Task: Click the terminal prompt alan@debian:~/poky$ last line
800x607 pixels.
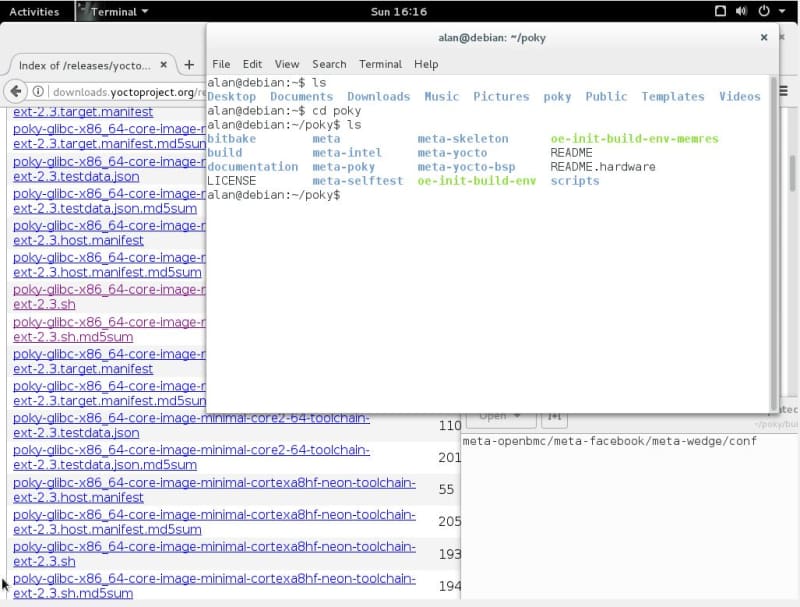Action: (273, 195)
